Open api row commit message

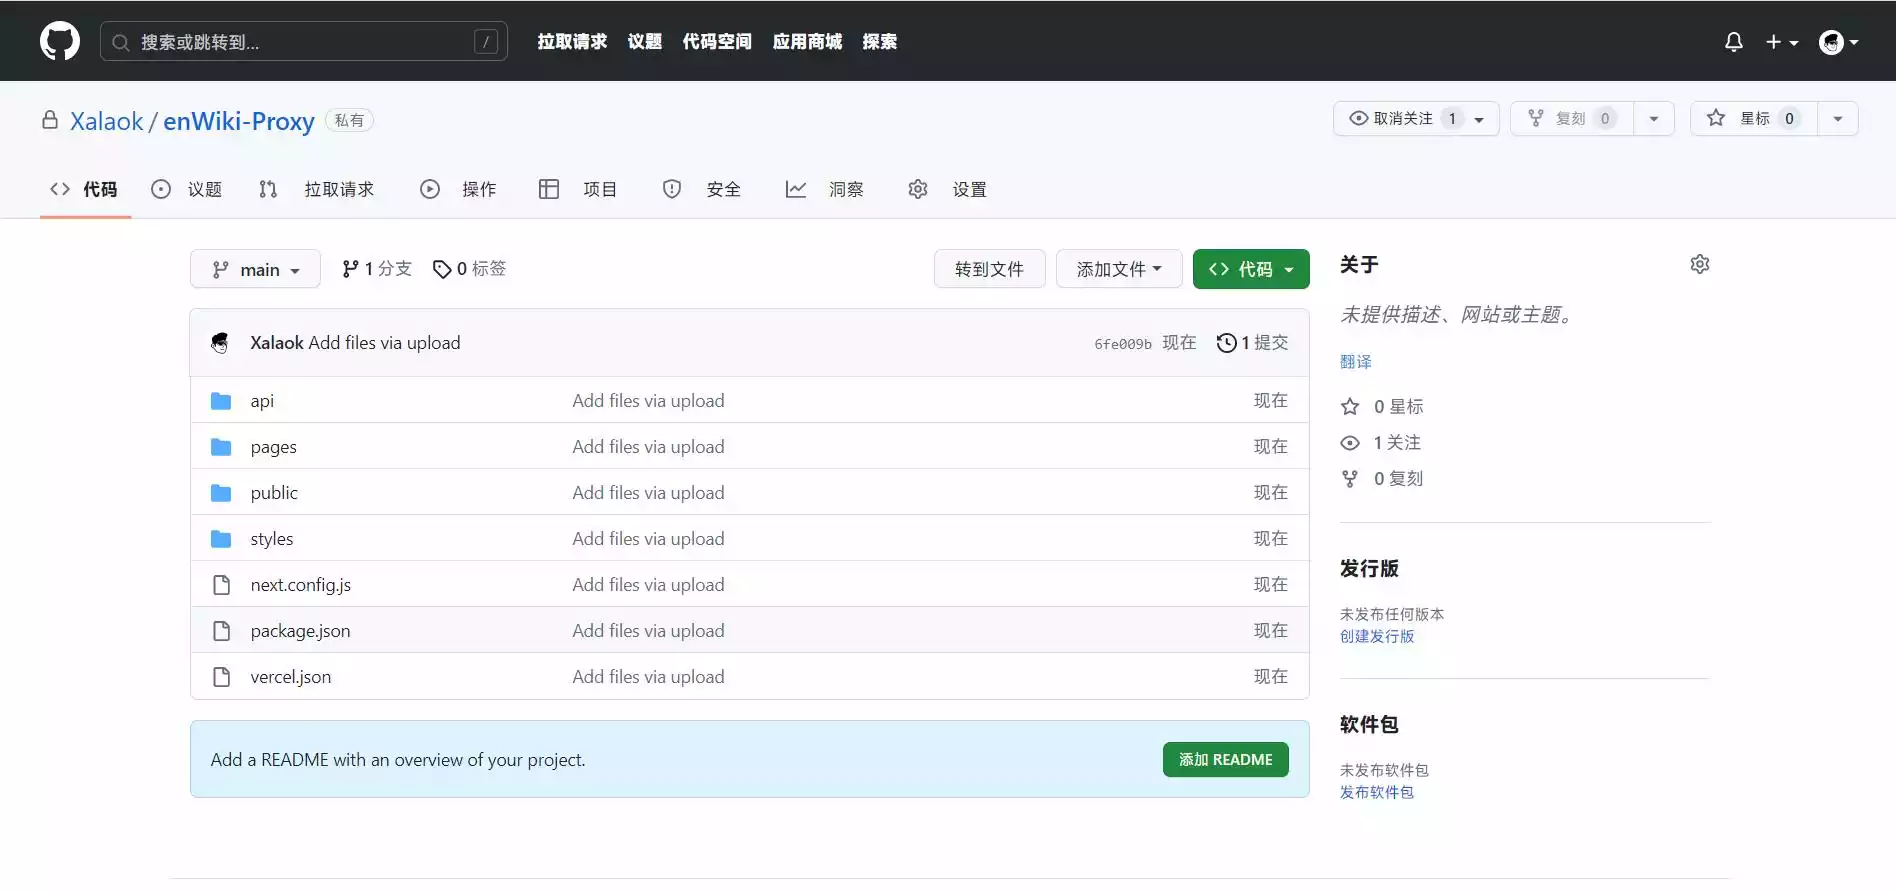click(648, 401)
